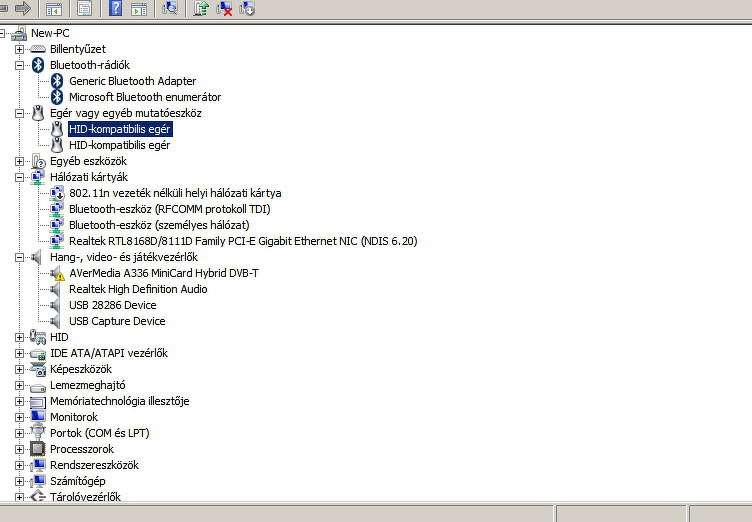Click the AVerMedia warning-marked device icon

click(x=58, y=273)
